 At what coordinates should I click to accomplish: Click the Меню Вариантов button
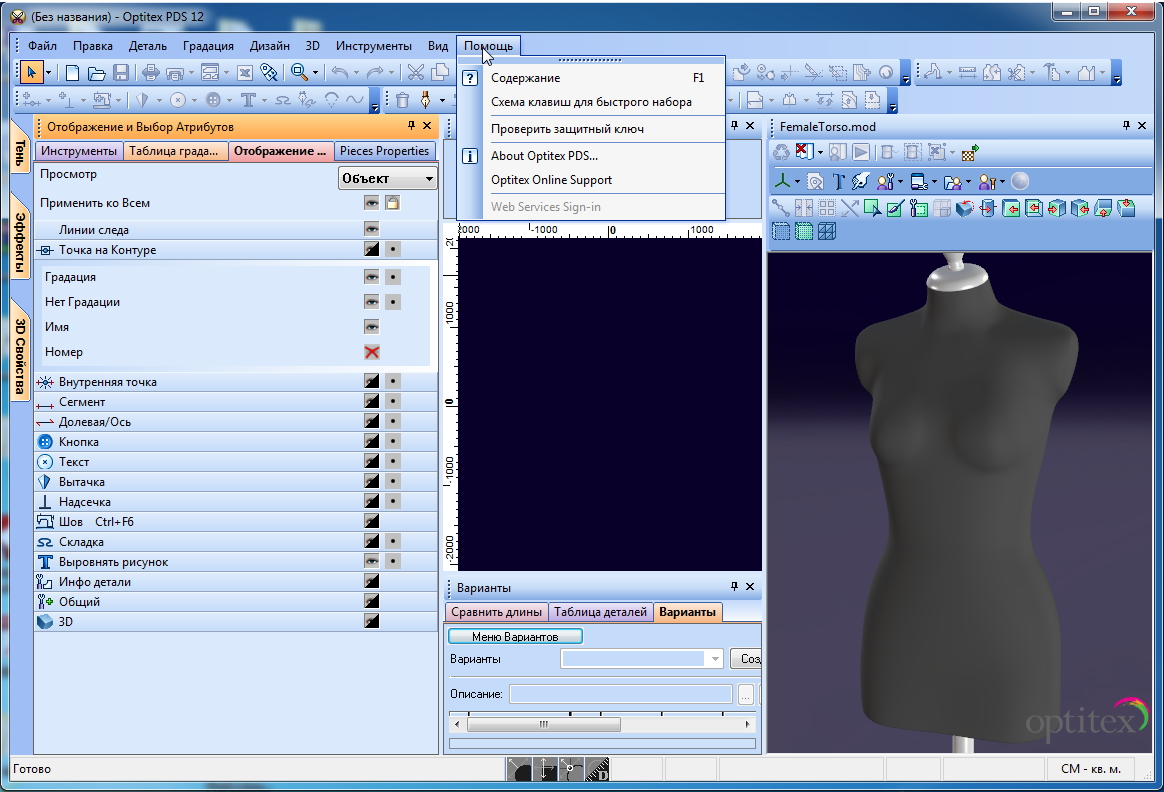pos(514,636)
